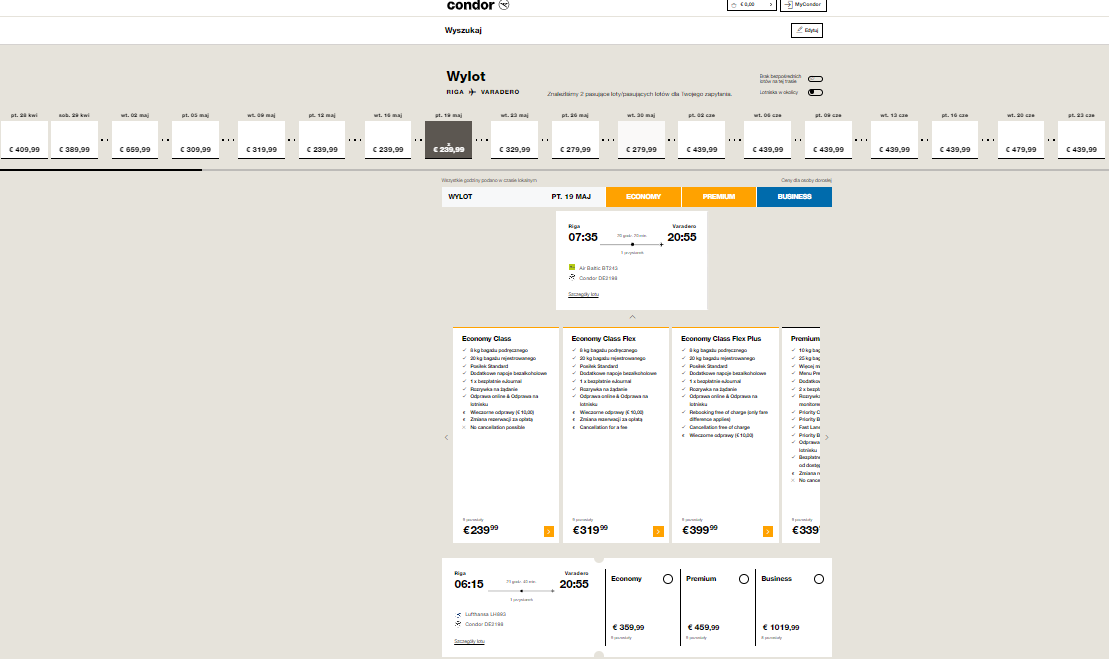Viewport: 1109px width, 659px height.
Task: Choose date wt. 09 maj €319,99
Action: (x=261, y=139)
